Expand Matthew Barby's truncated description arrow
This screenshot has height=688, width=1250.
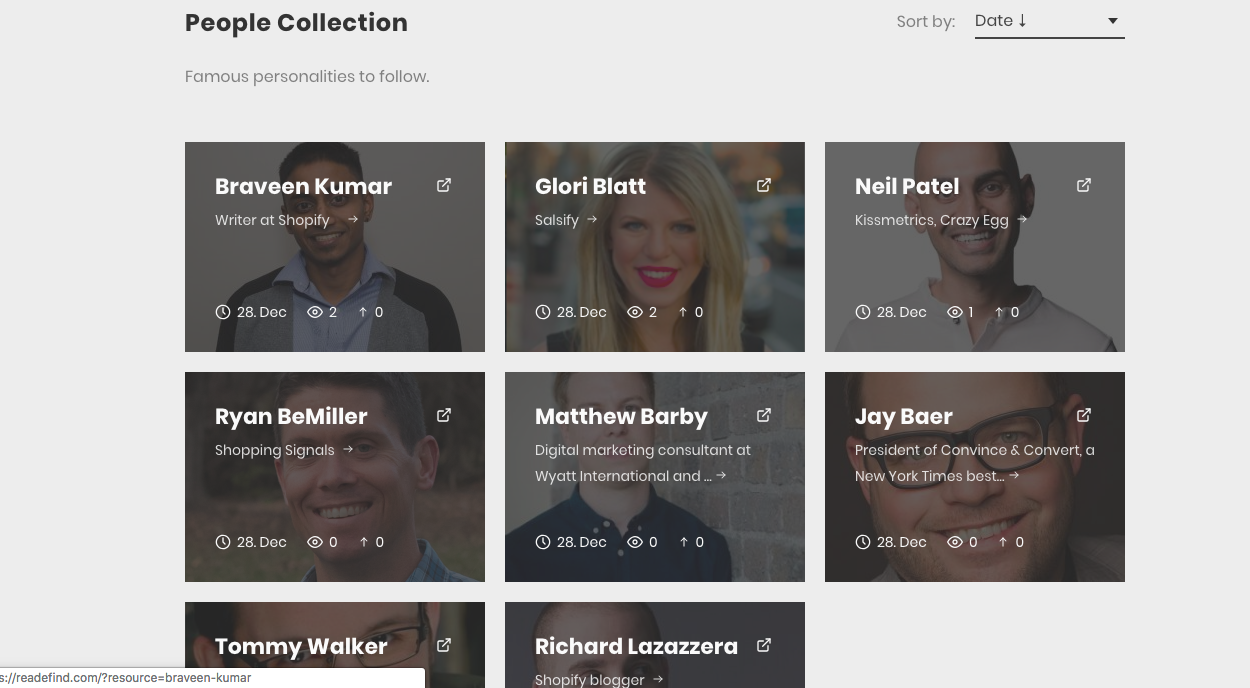click(721, 475)
